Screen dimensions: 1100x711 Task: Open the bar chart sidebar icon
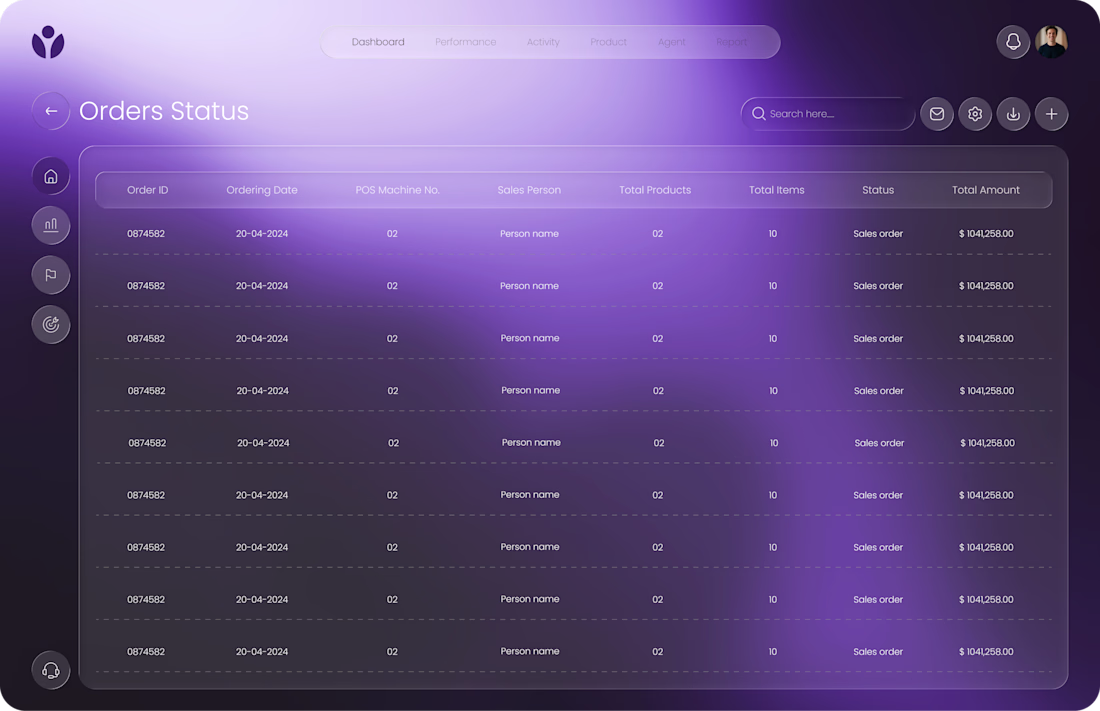[51, 225]
